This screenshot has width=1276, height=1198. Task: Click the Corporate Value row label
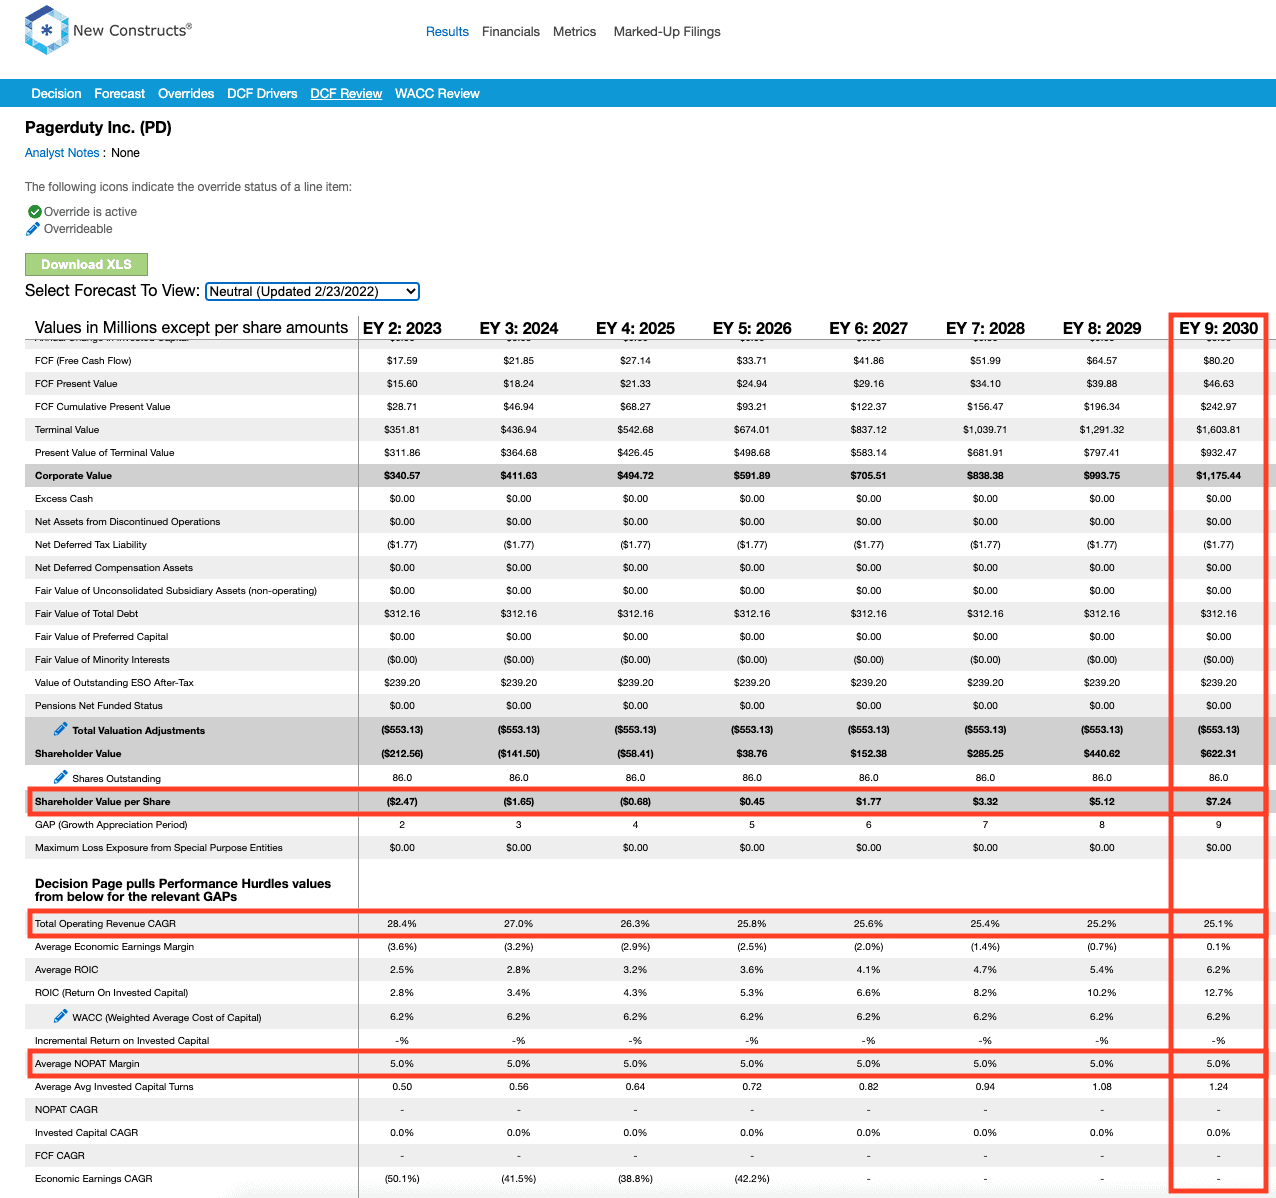[x=73, y=476]
